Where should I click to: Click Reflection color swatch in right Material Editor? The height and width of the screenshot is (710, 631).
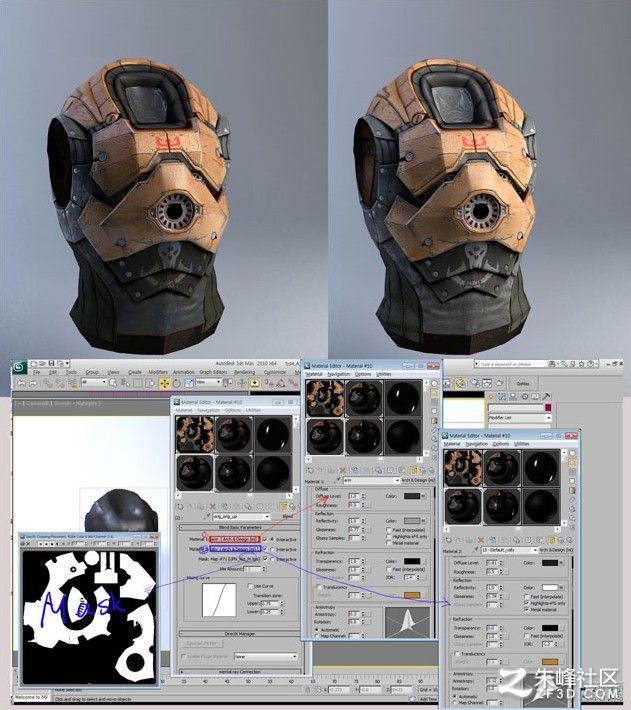(x=550, y=587)
